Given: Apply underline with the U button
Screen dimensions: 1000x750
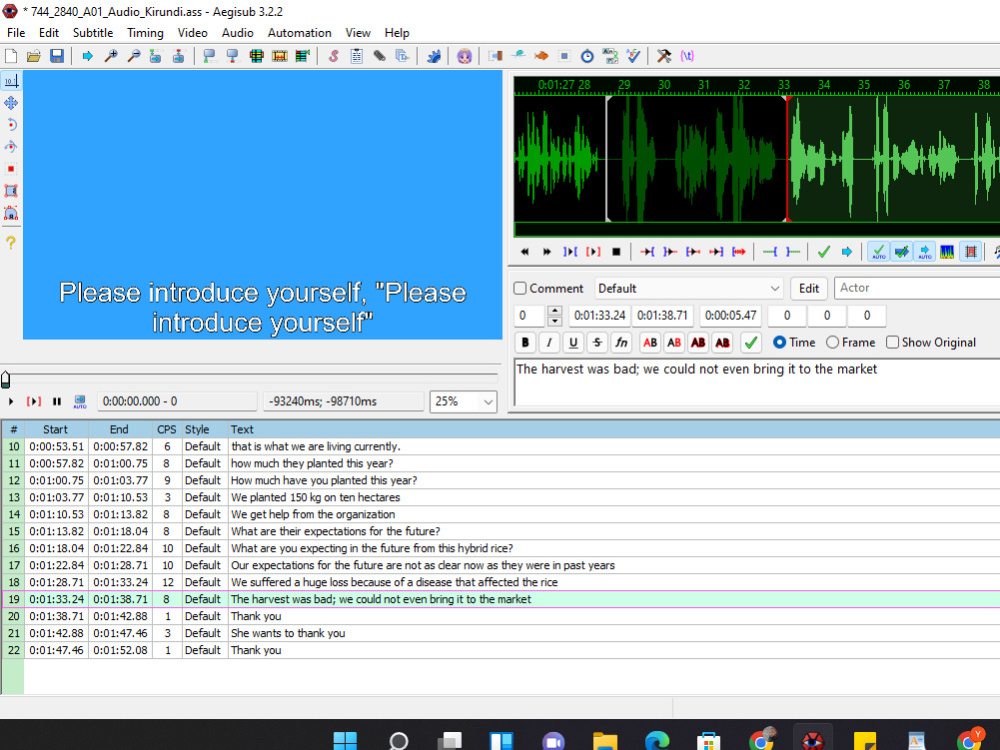Looking at the screenshot, I should pos(573,342).
